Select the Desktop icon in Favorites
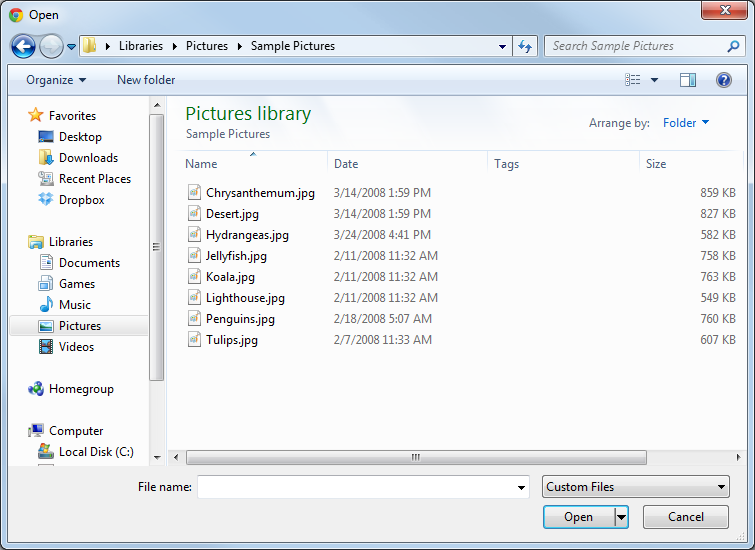 pyautogui.click(x=46, y=137)
